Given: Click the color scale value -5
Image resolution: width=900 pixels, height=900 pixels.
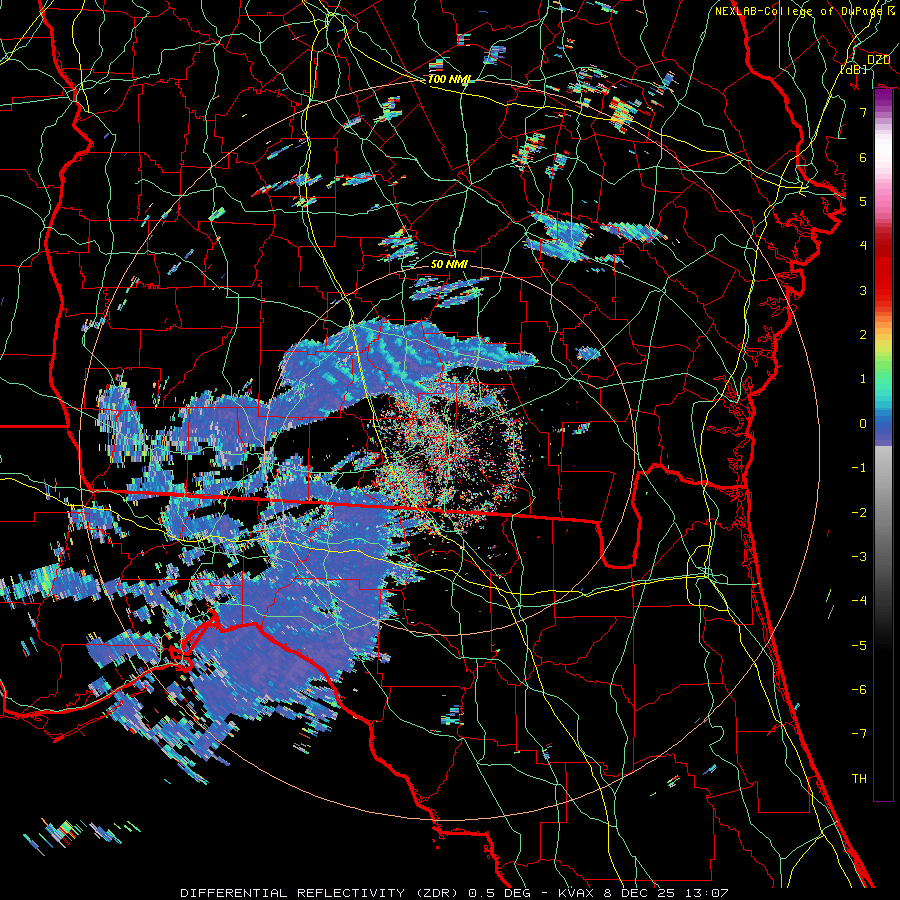Looking at the screenshot, I should click(x=859, y=646).
